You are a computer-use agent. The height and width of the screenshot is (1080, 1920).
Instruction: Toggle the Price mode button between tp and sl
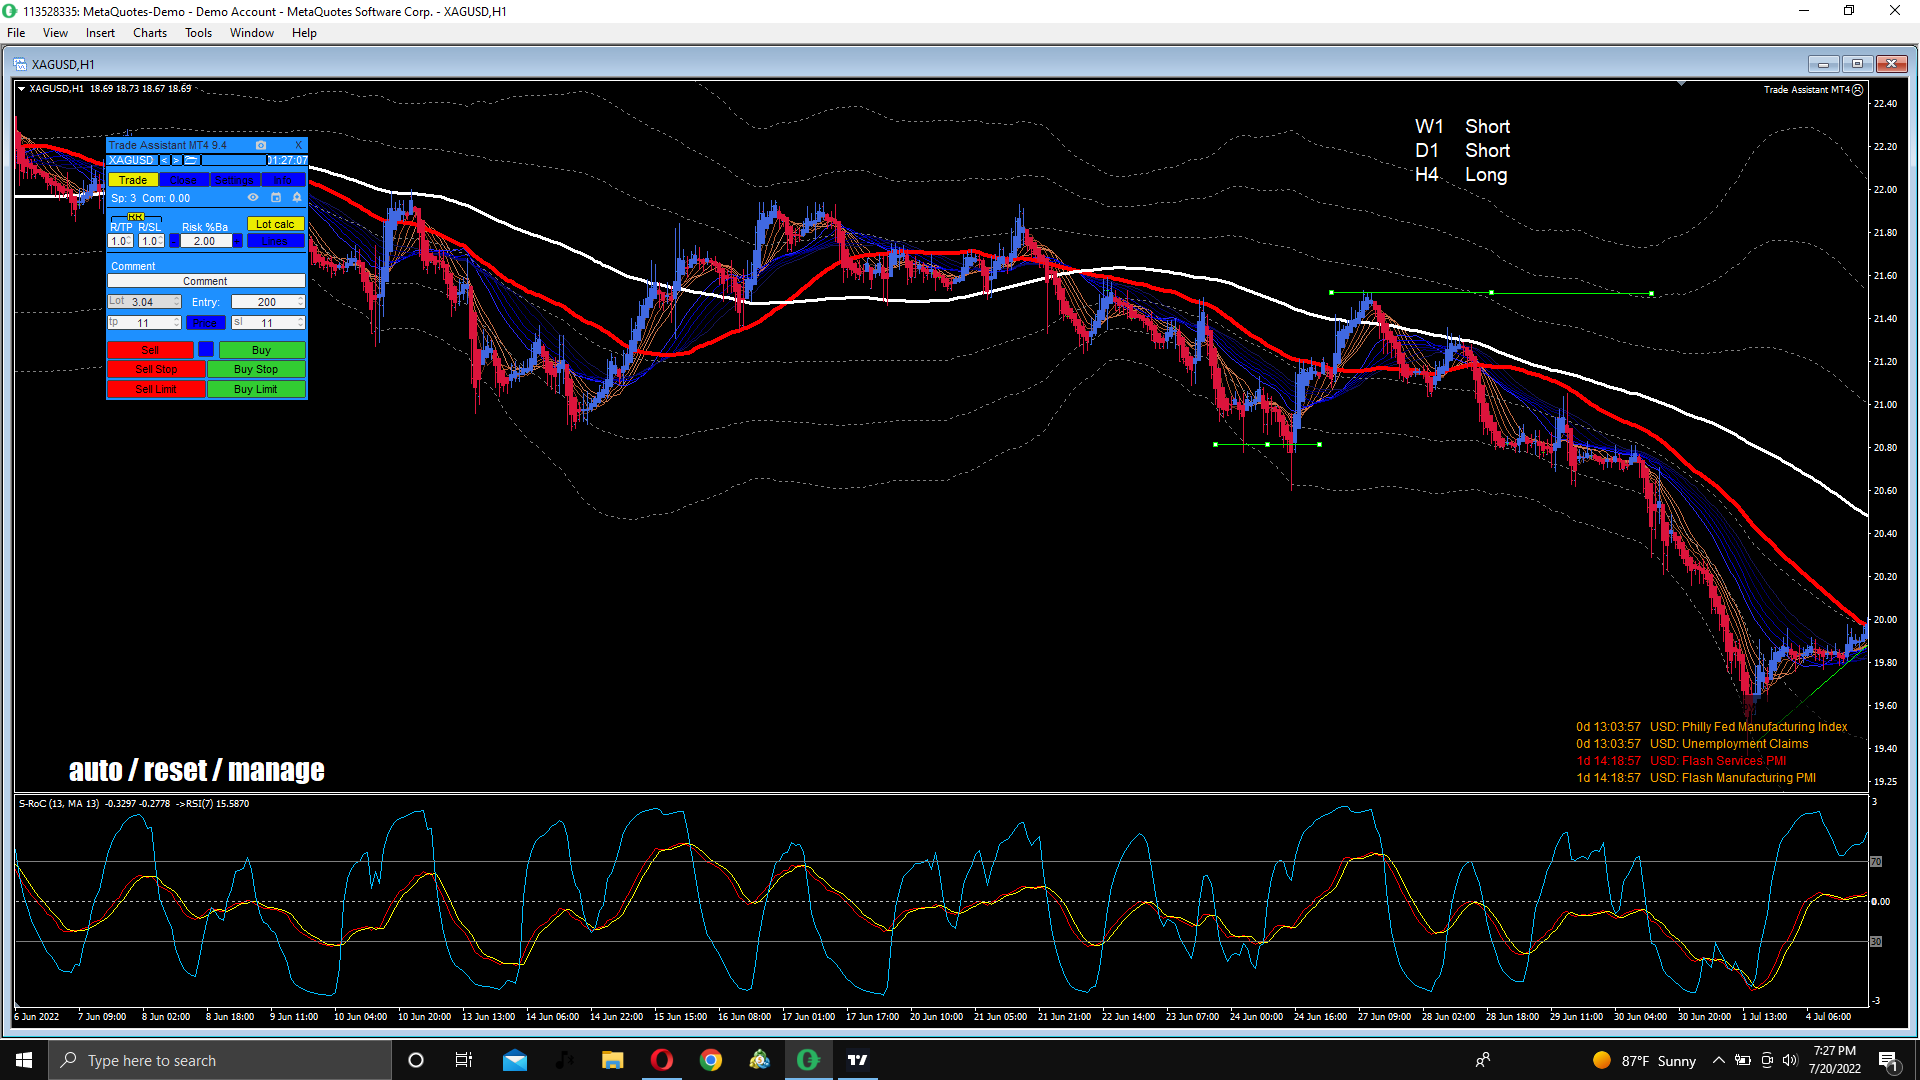205,323
